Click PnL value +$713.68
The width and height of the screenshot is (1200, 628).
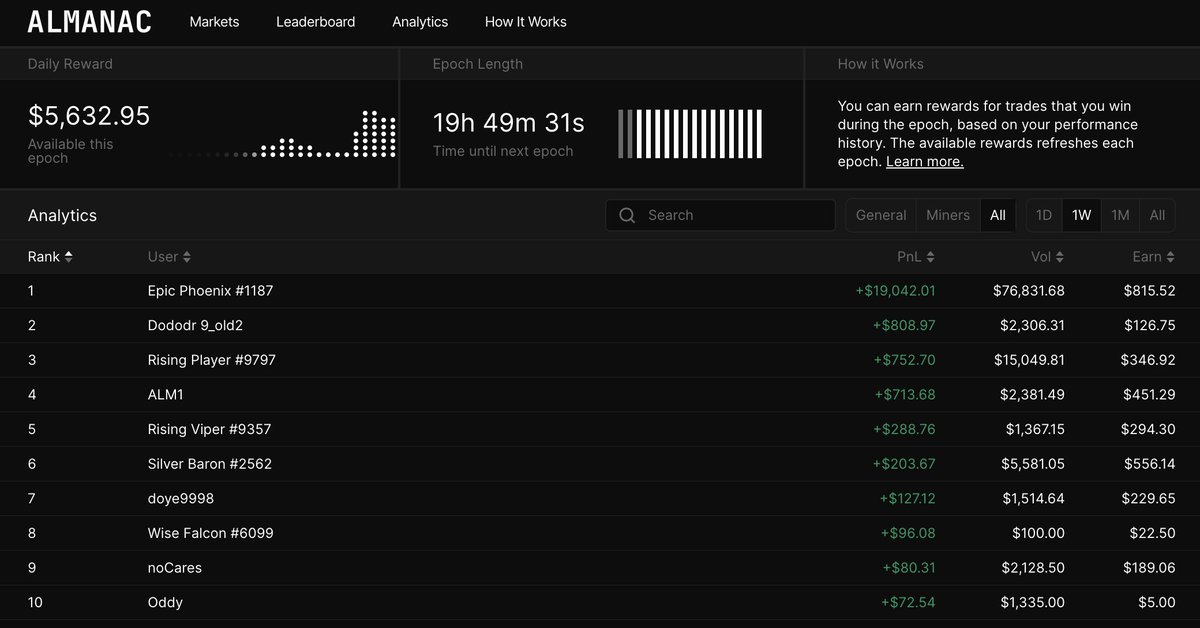[904, 394]
